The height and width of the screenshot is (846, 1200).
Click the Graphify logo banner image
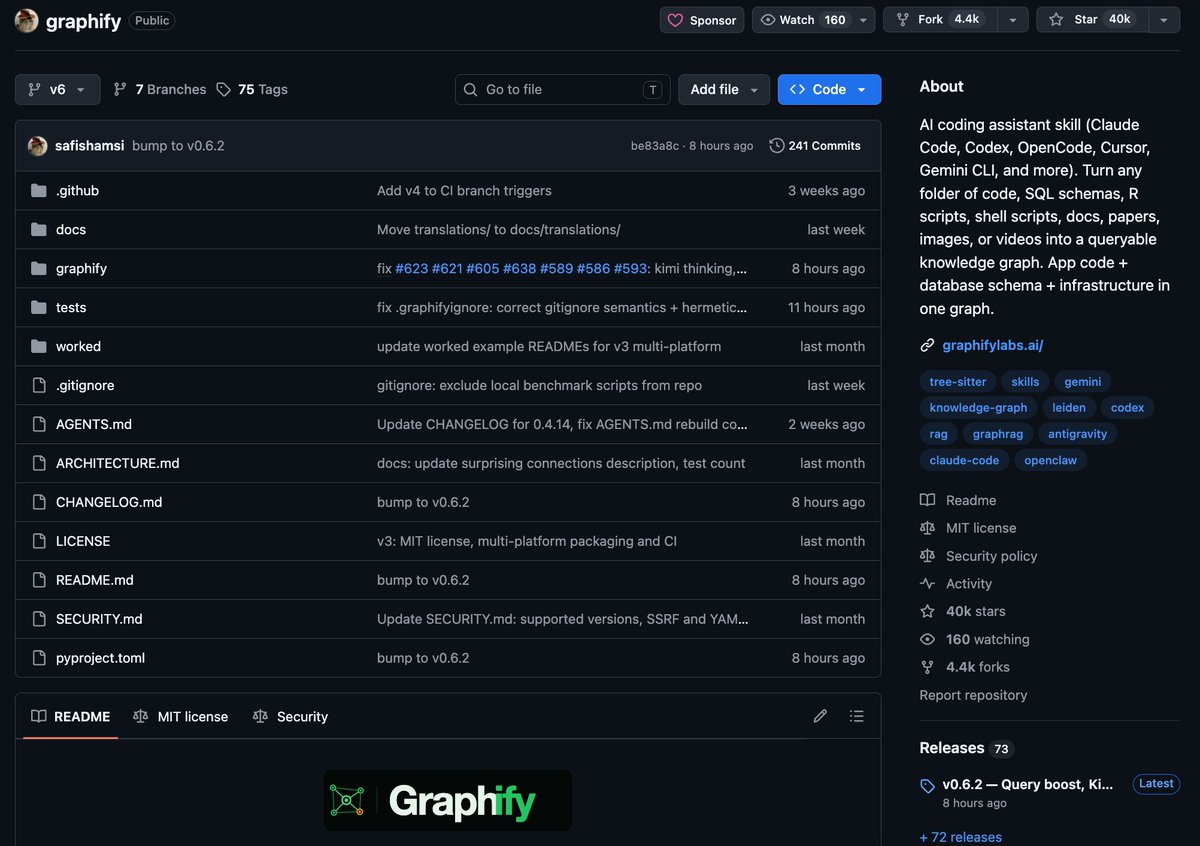(447, 800)
